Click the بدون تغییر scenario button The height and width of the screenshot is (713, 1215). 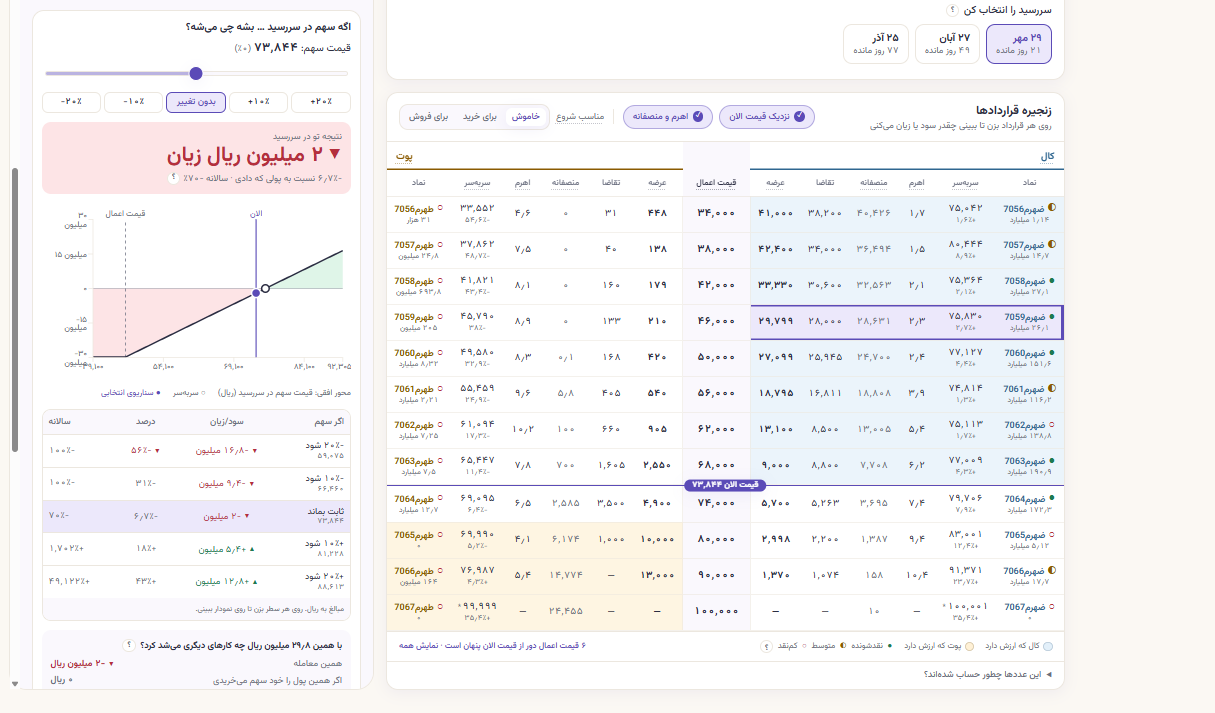(196, 102)
